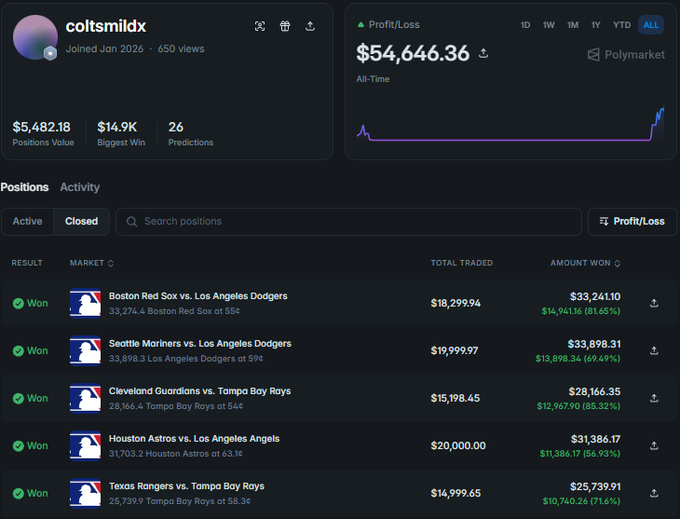Click the MLB logo for Houston Astros market
This screenshot has width=680, height=519.
coord(85,446)
